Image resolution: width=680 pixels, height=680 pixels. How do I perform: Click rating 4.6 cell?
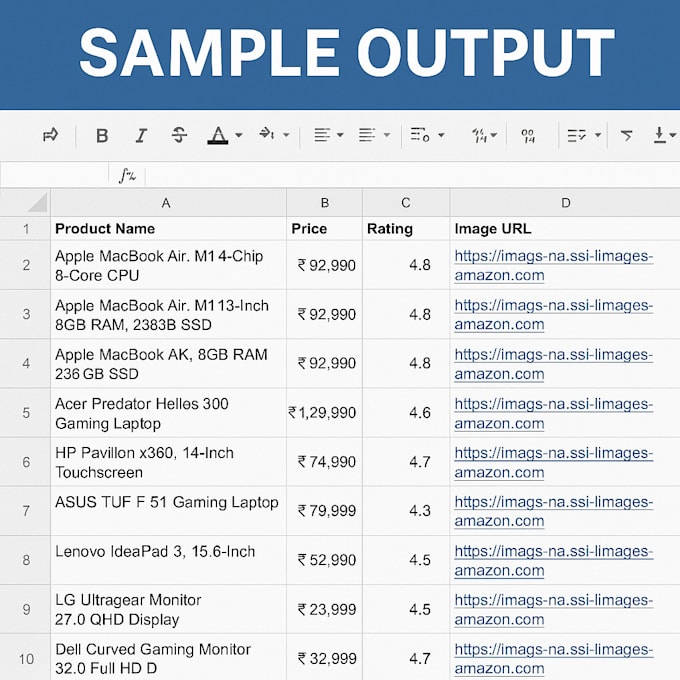[x=406, y=413]
